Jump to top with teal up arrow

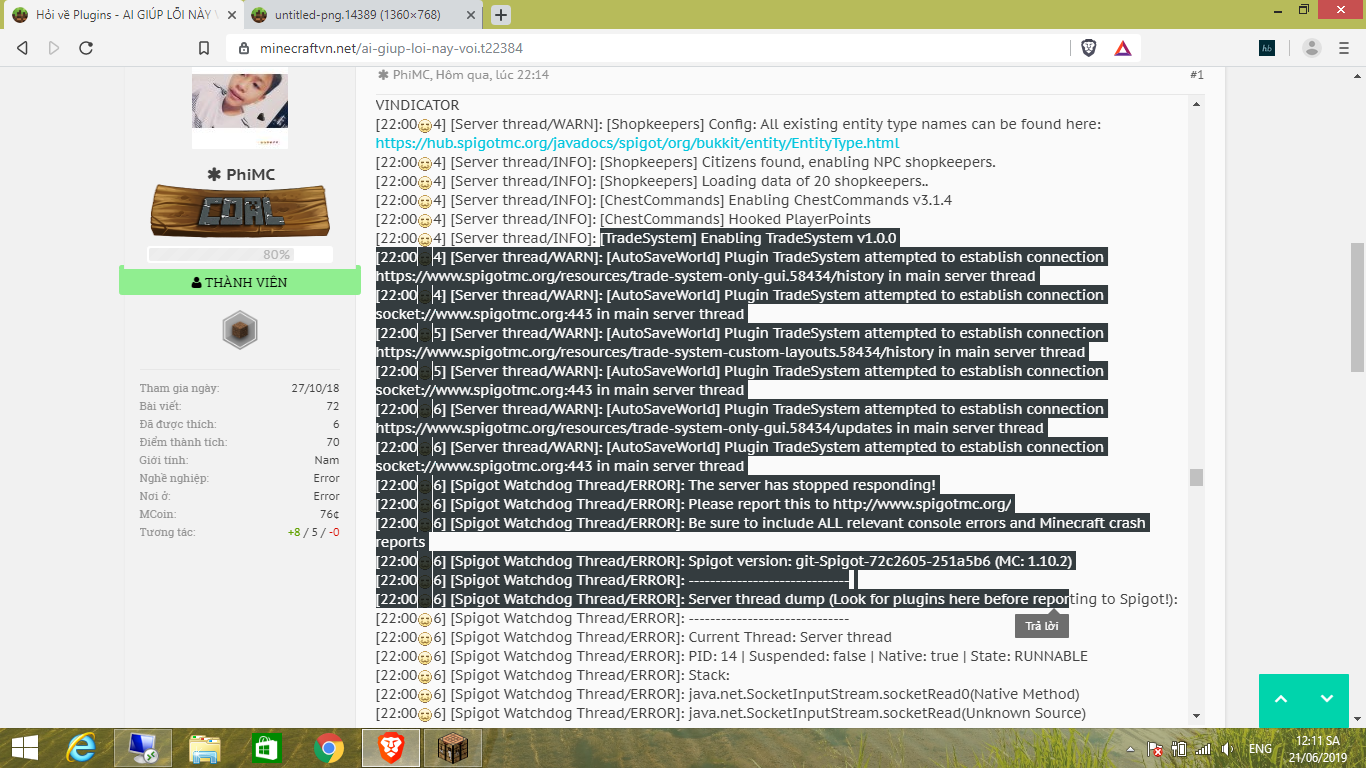click(1281, 699)
